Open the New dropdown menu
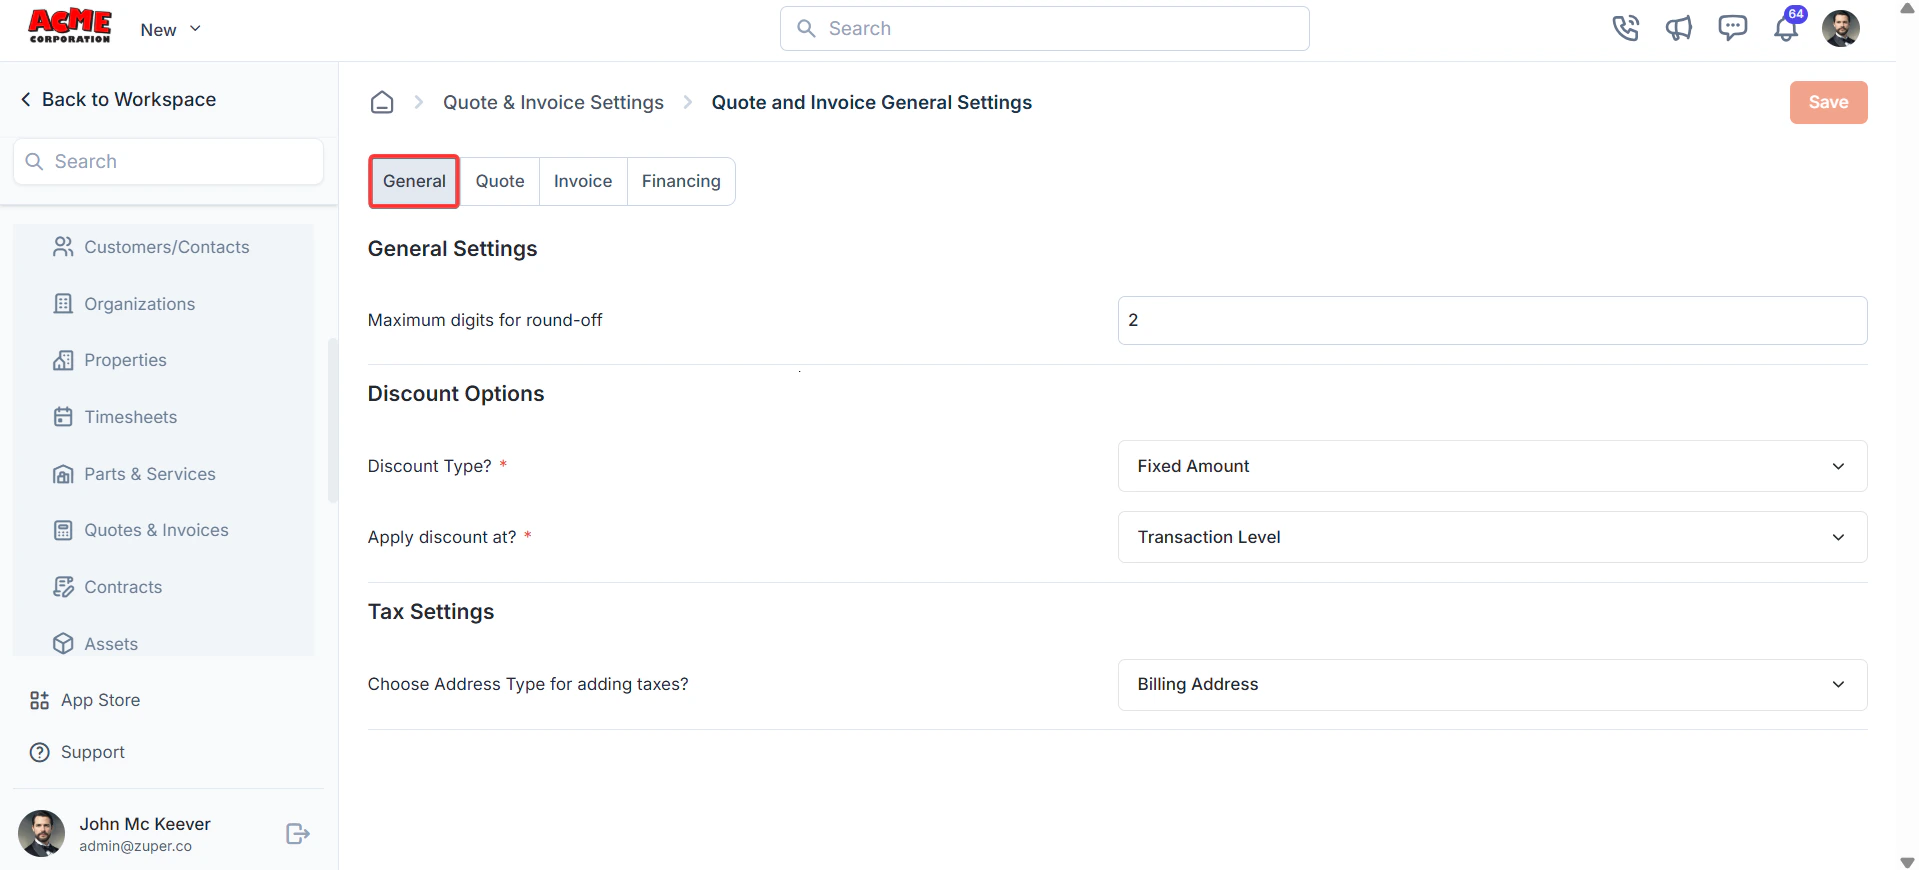Screen dimensions: 1919x870 (171, 29)
